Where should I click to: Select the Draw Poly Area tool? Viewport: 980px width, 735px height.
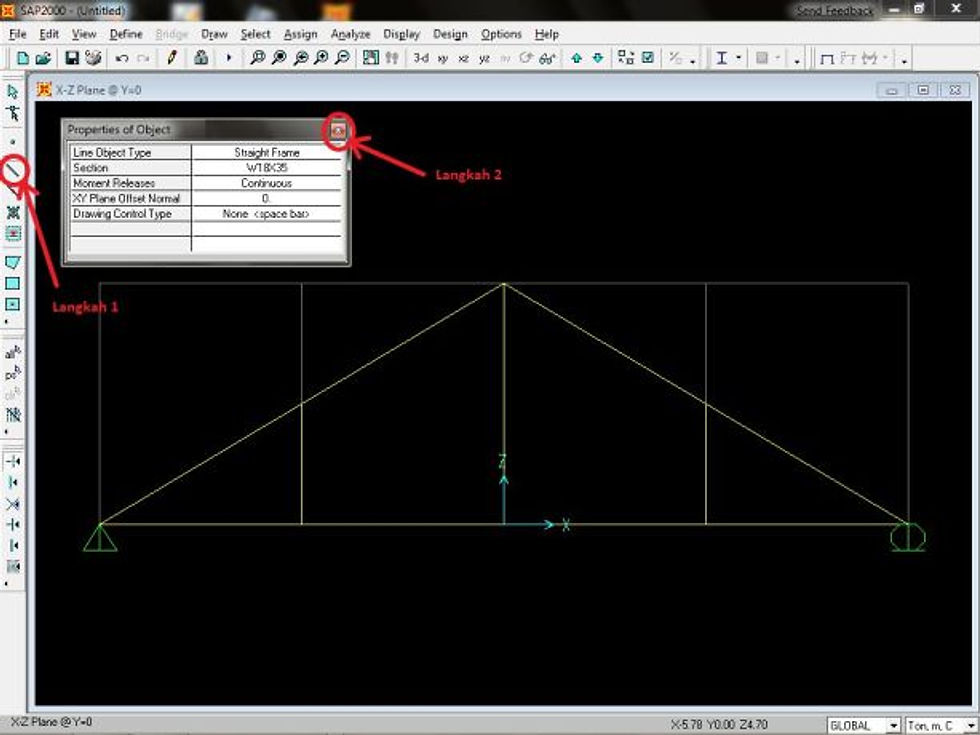click(x=12, y=262)
